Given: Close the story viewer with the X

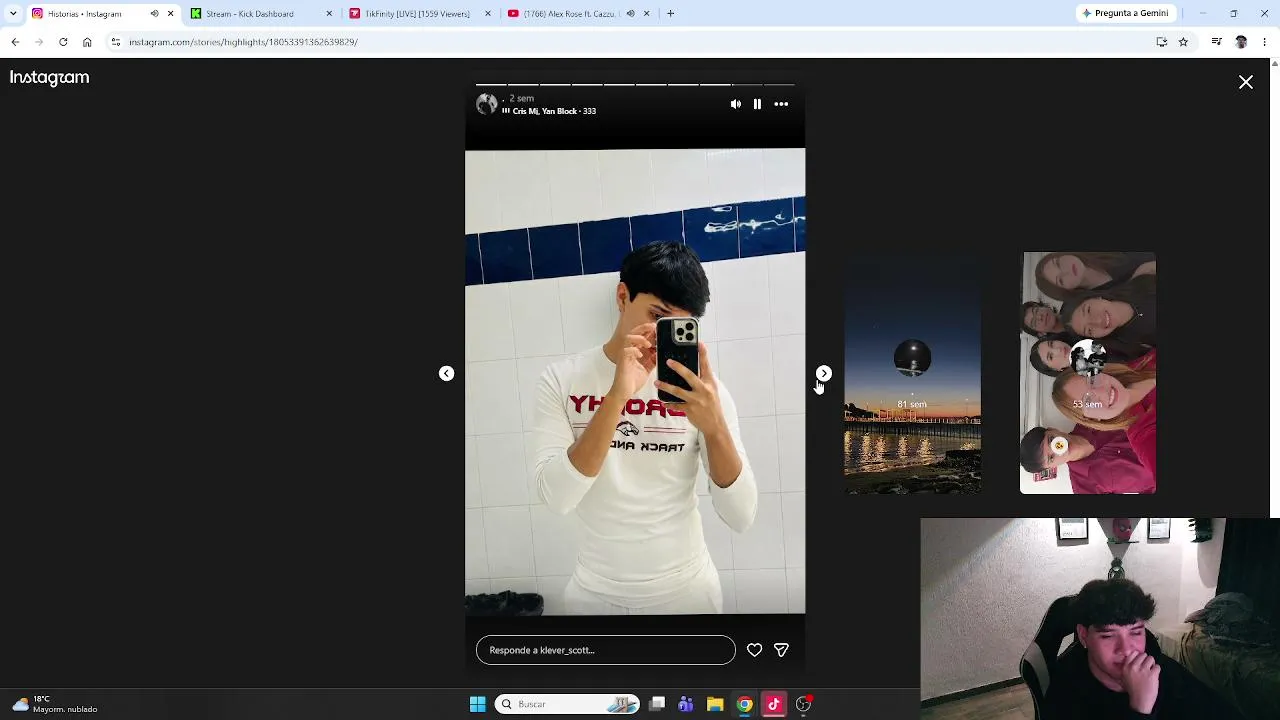Looking at the screenshot, I should (x=1246, y=82).
